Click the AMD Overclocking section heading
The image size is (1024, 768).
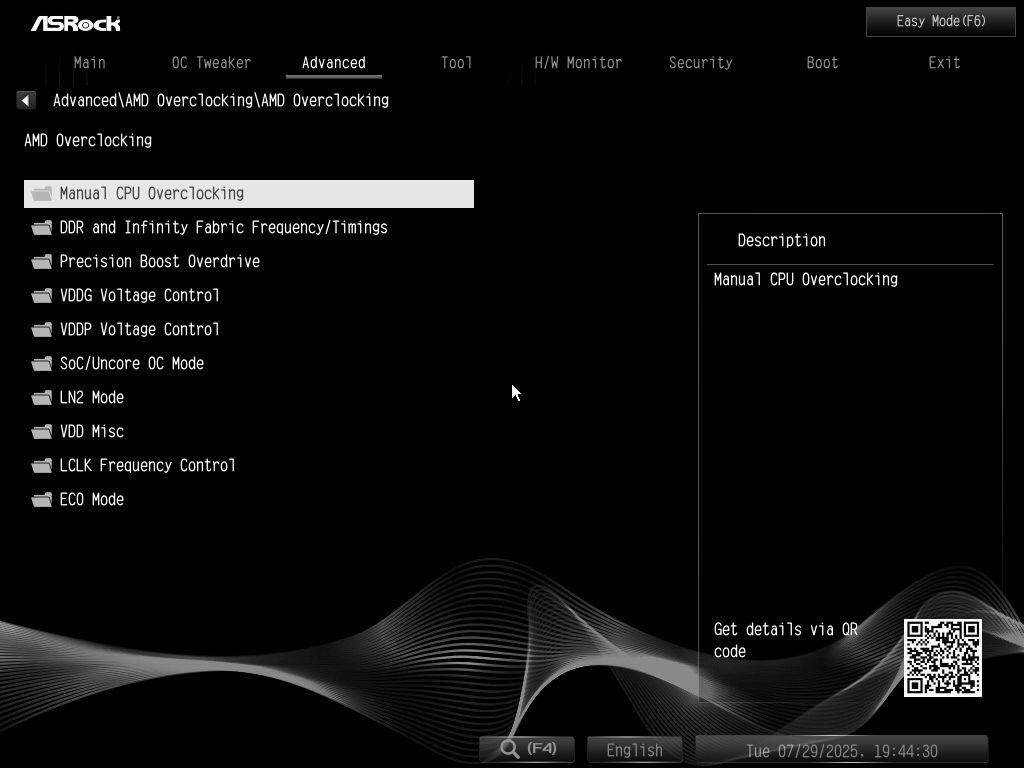point(88,140)
